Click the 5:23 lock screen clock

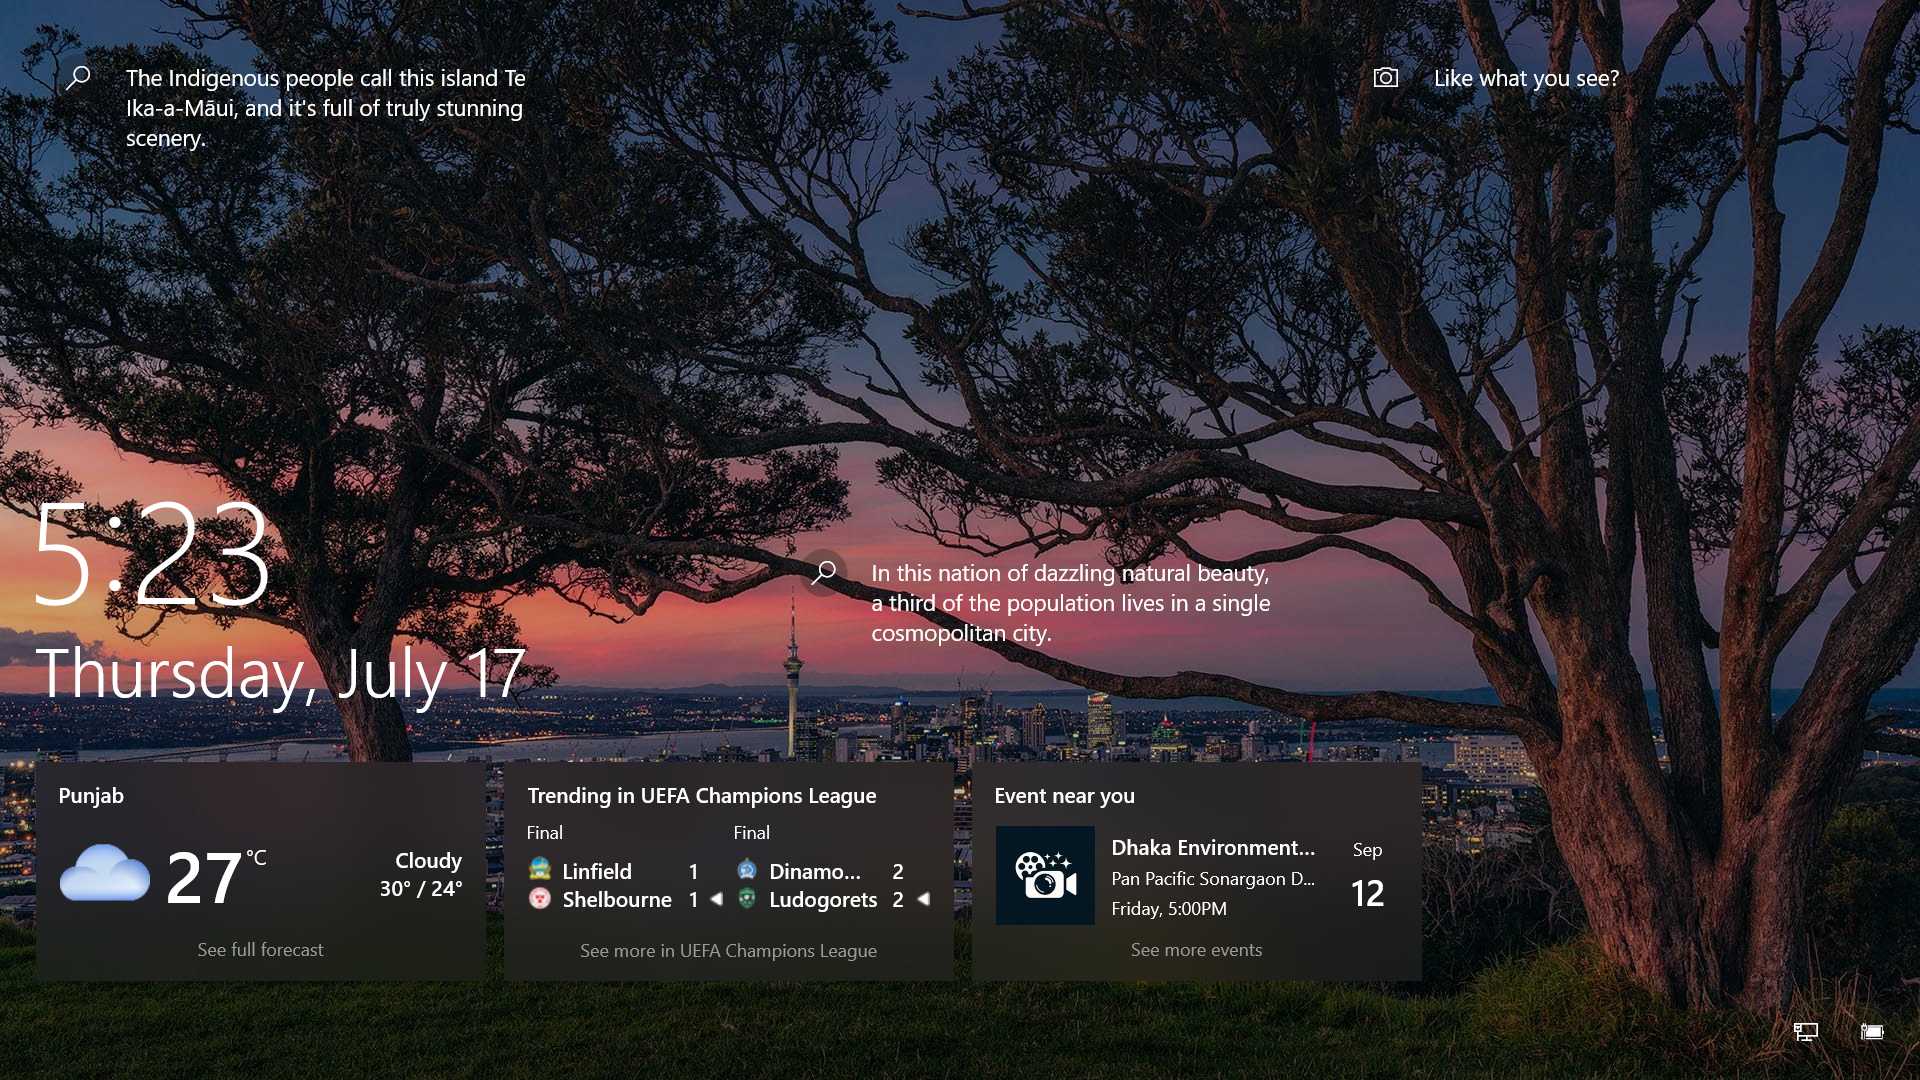151,553
